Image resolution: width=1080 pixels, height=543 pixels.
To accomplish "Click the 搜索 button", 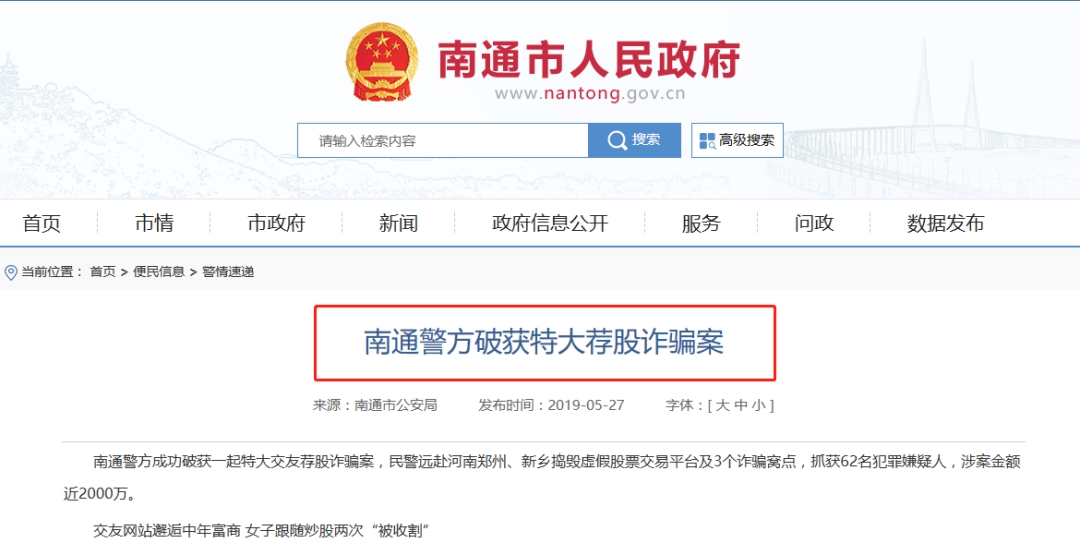I will (x=634, y=141).
